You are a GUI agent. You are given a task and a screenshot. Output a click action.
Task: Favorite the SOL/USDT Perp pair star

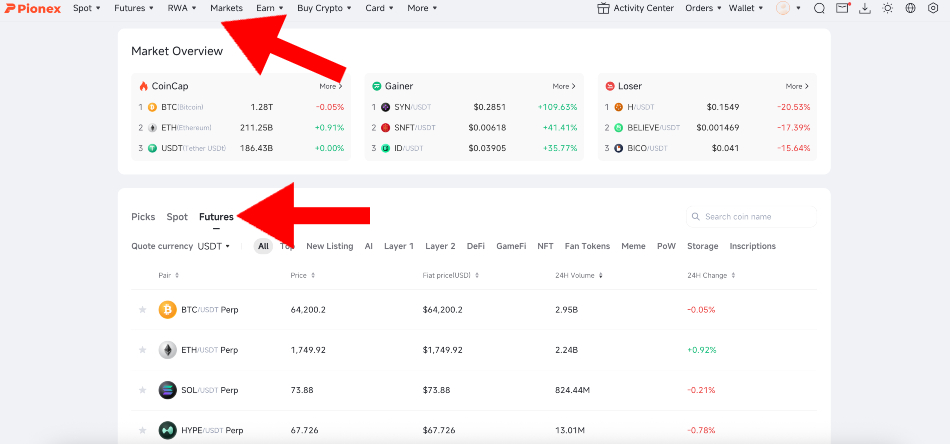[x=142, y=390]
